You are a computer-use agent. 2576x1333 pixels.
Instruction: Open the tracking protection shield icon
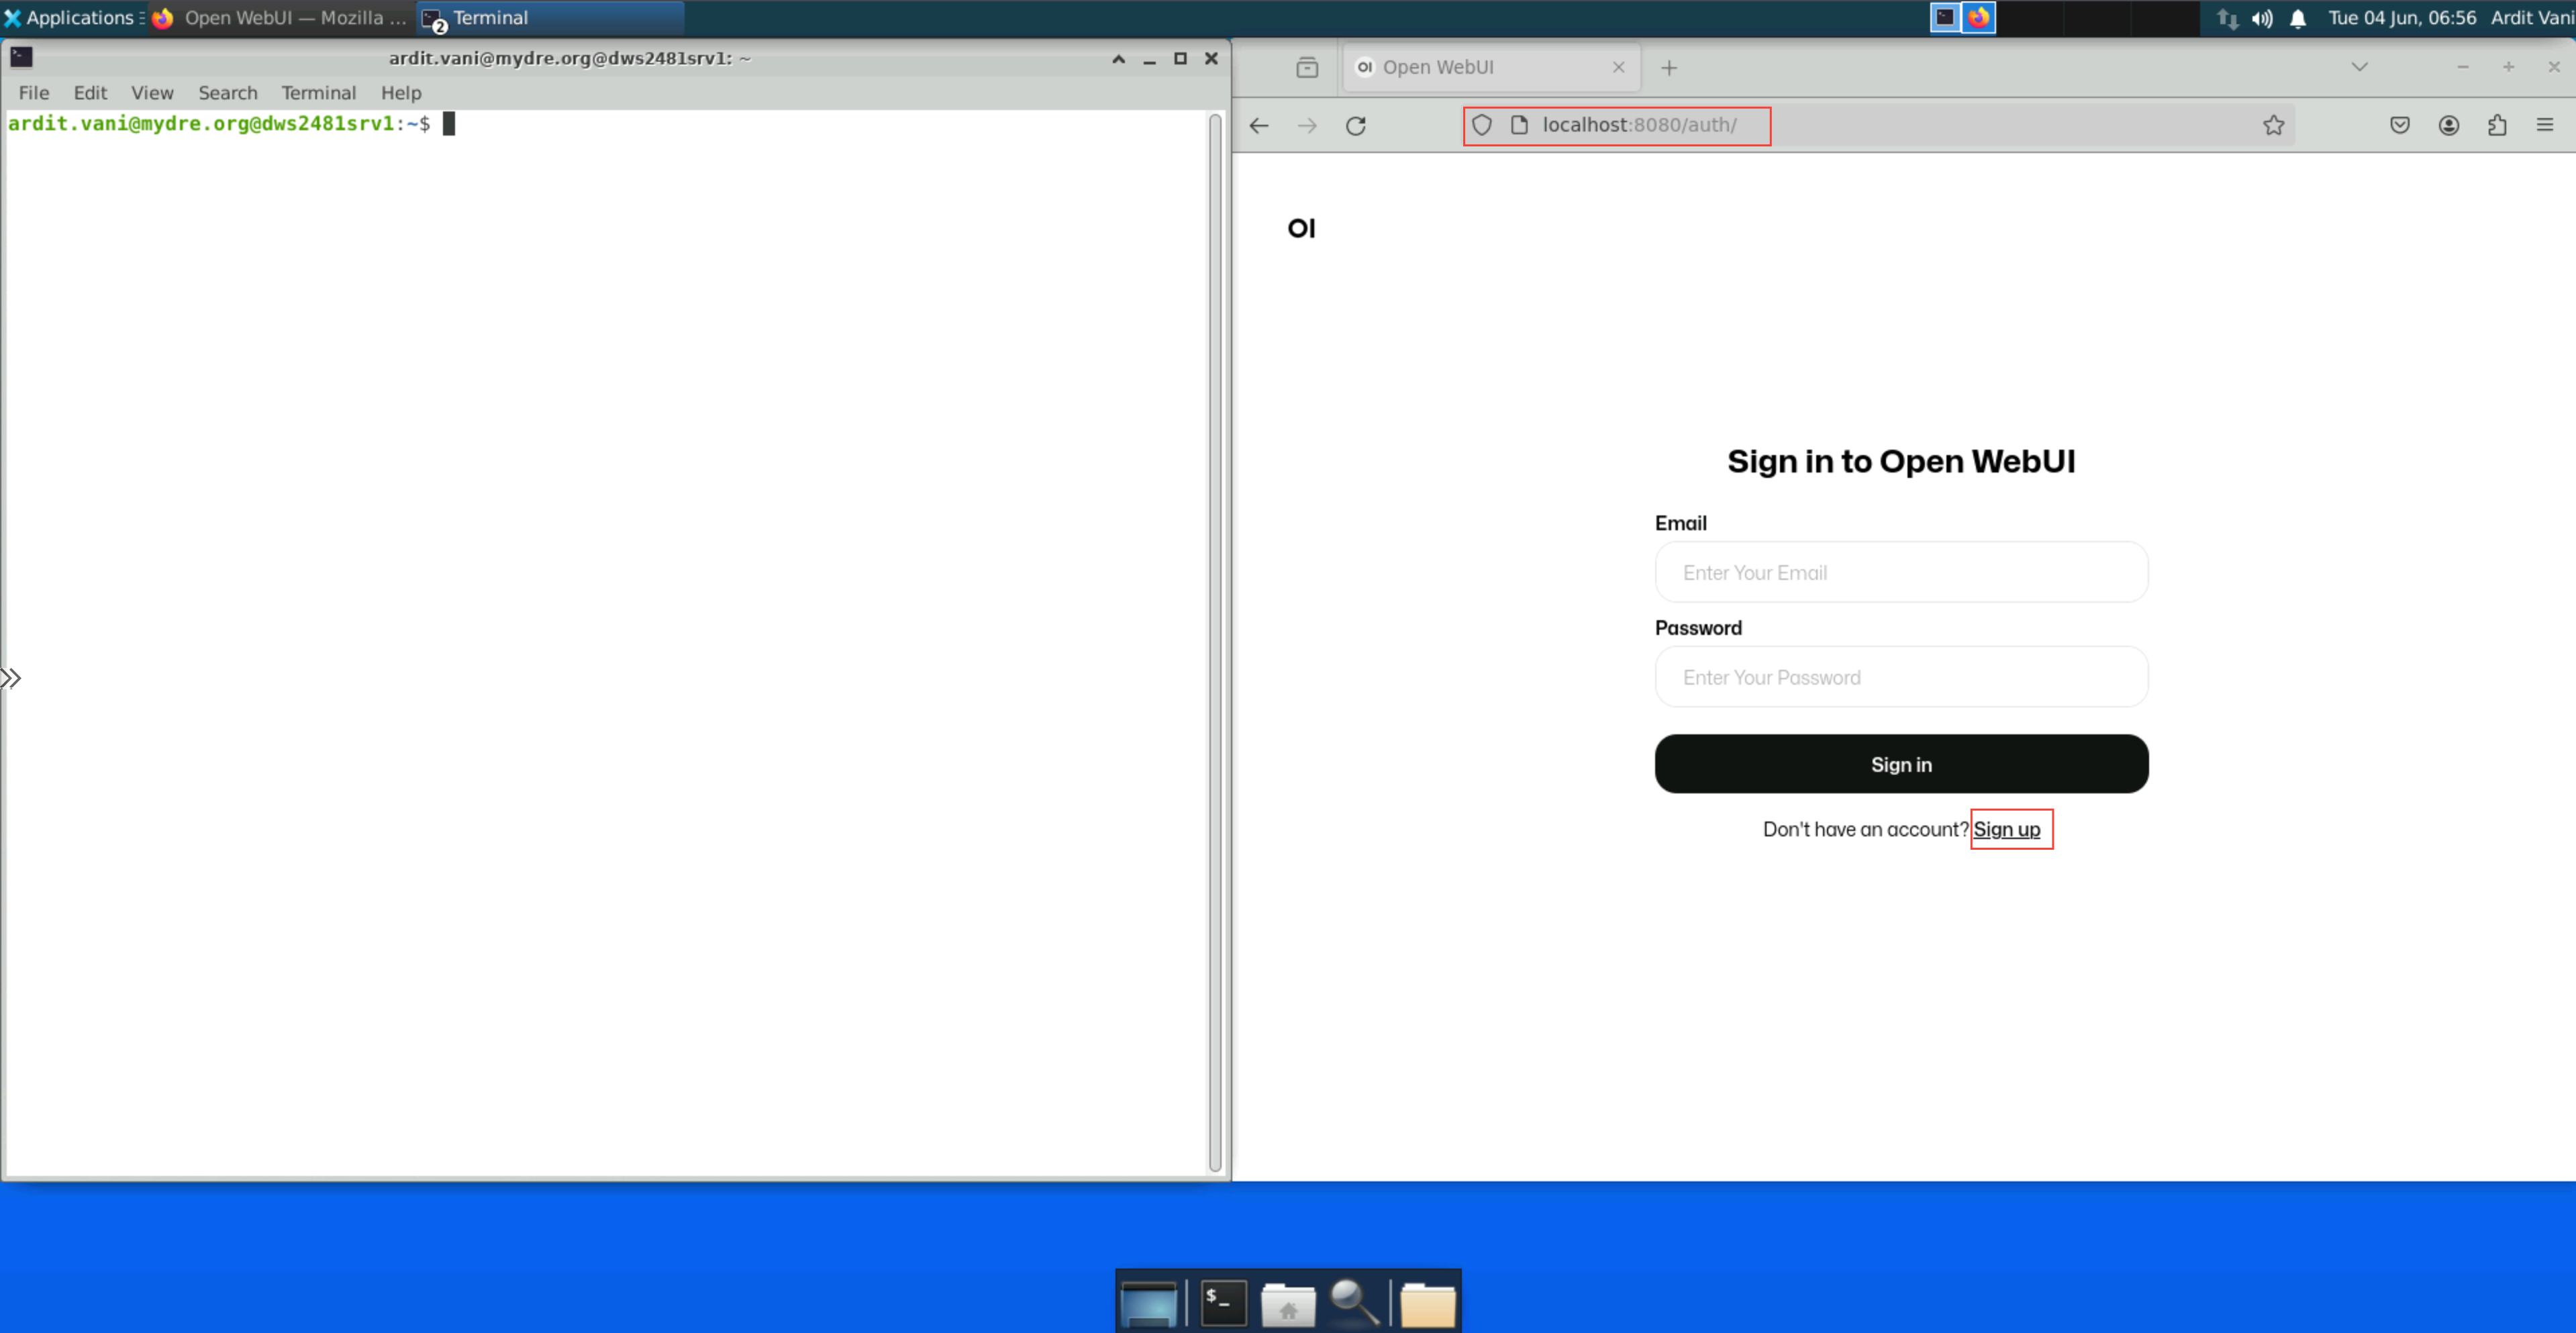tap(1482, 125)
